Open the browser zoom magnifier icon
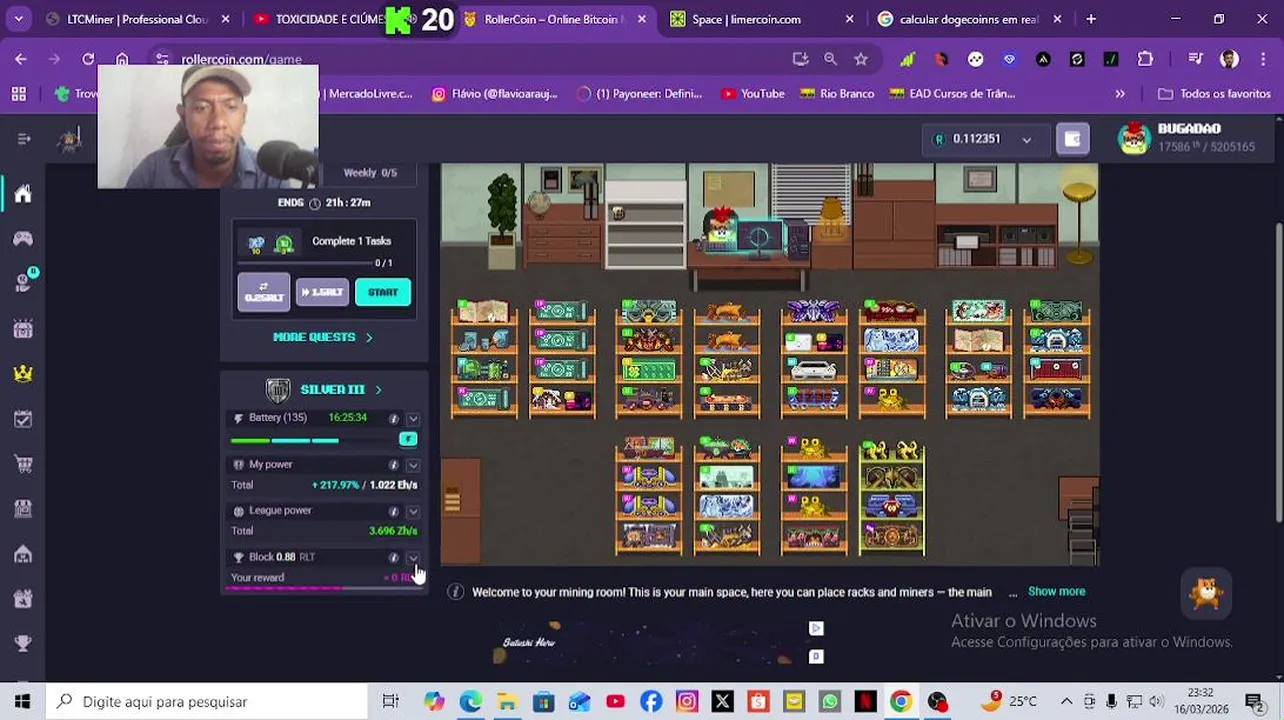 pyautogui.click(x=830, y=59)
